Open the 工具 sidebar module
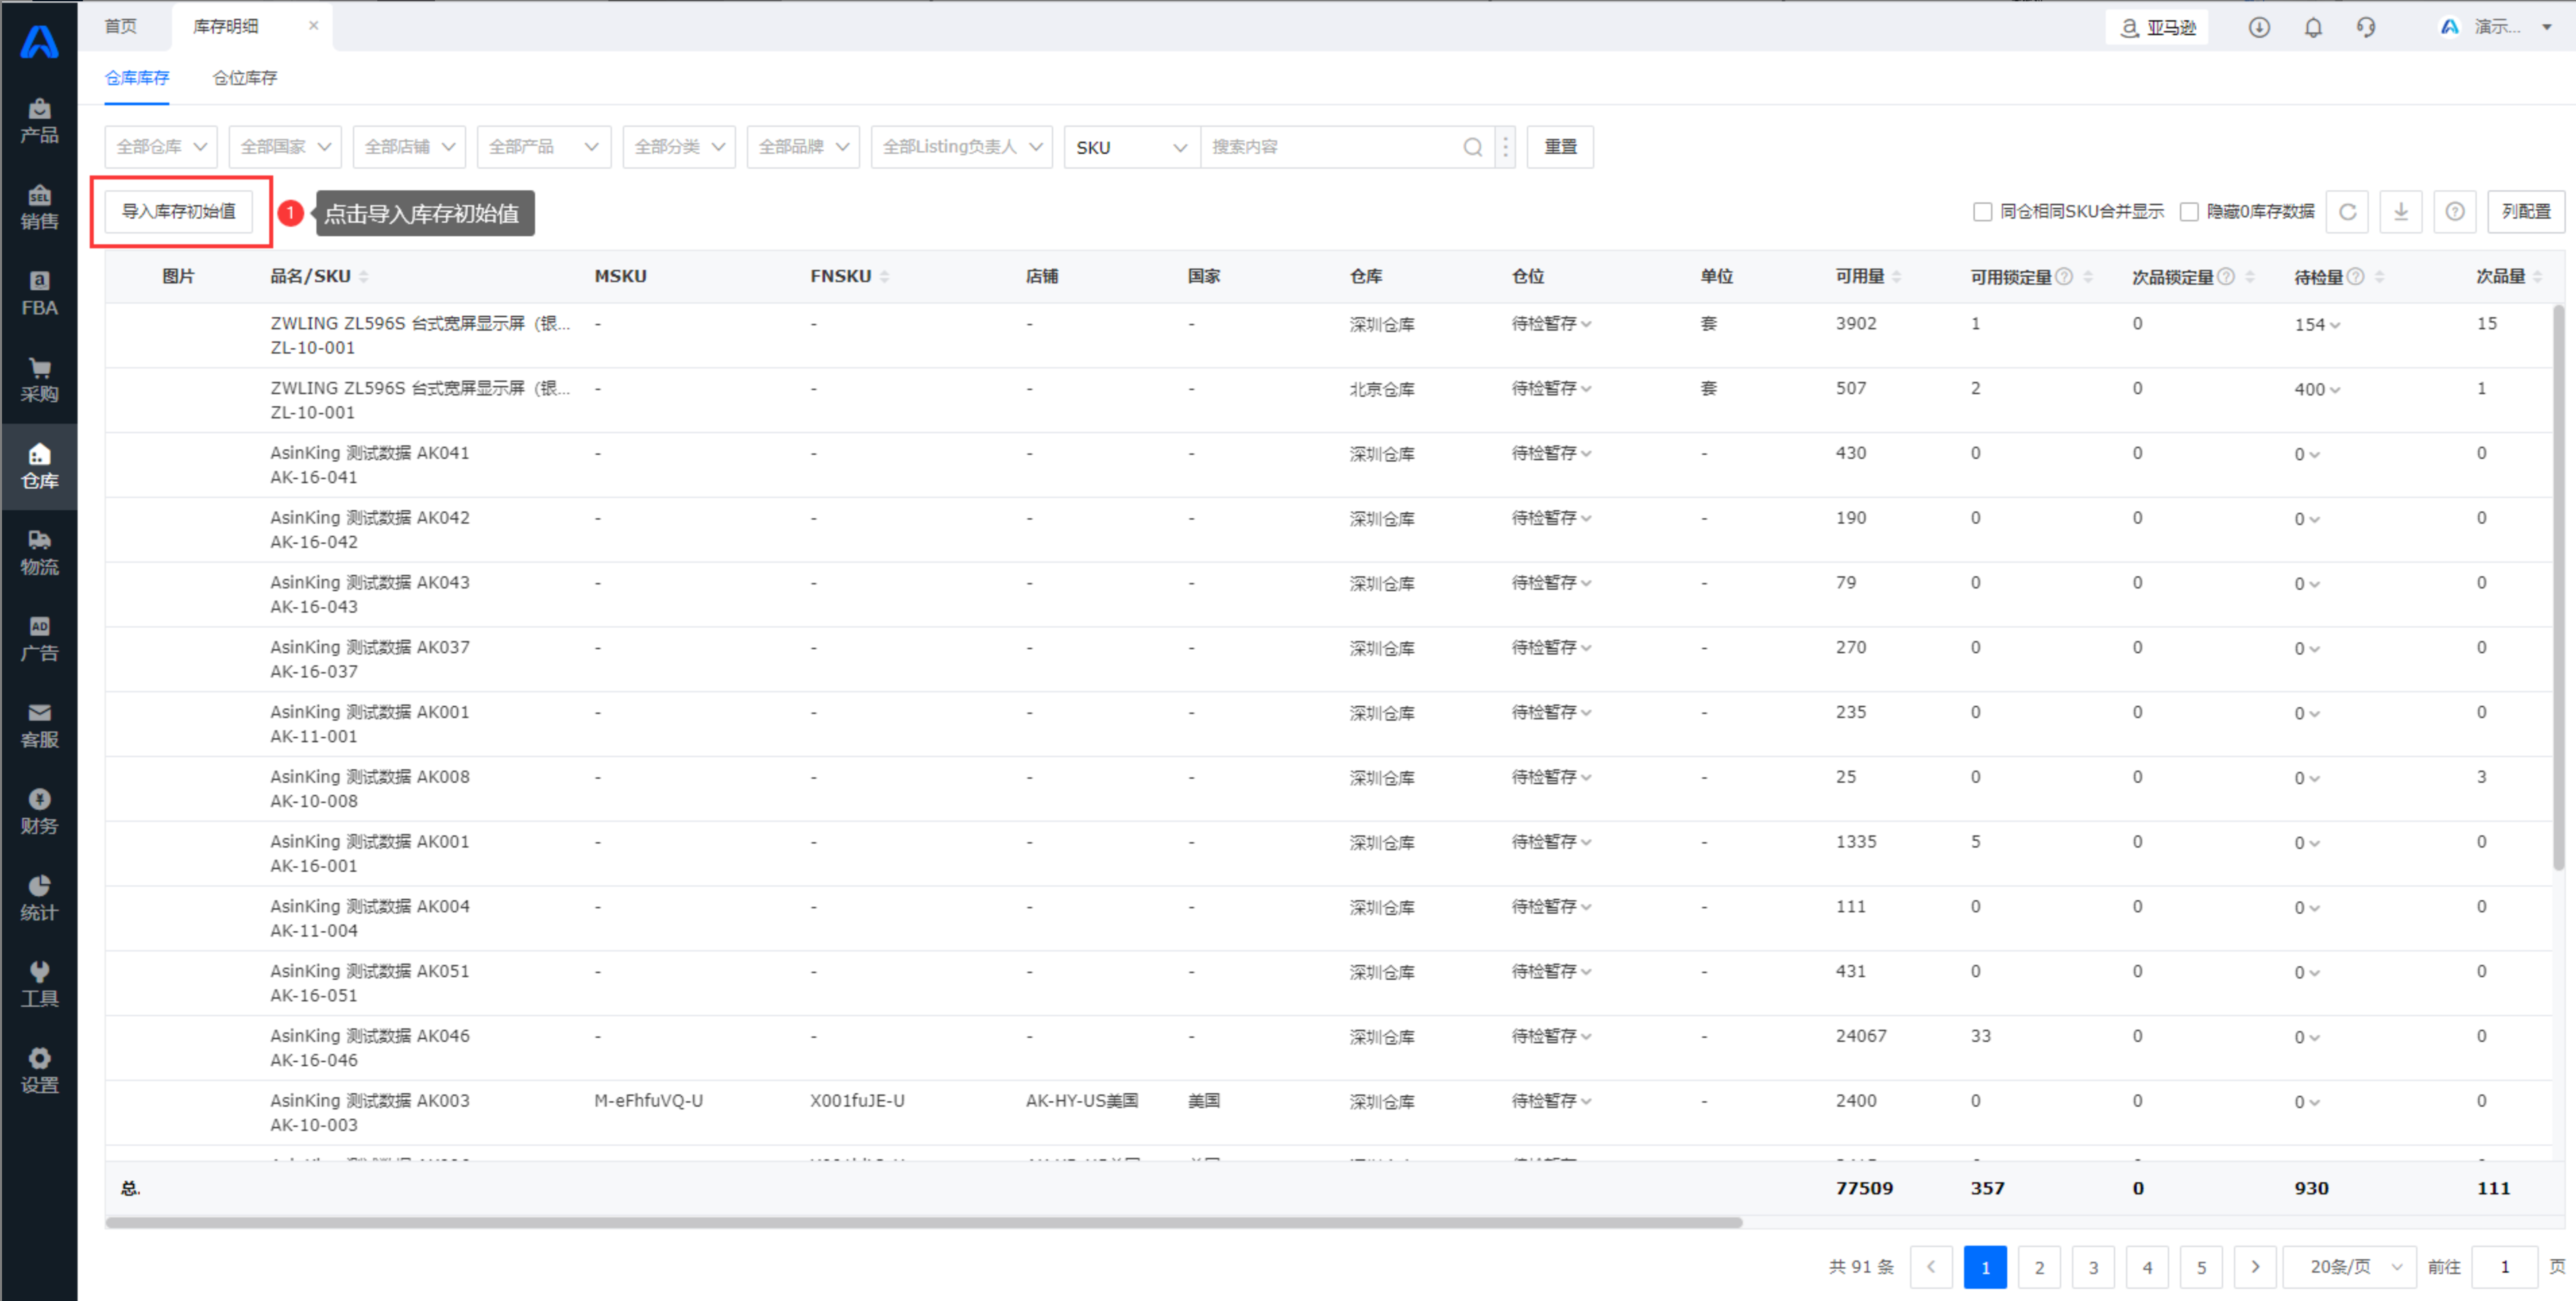 39,985
